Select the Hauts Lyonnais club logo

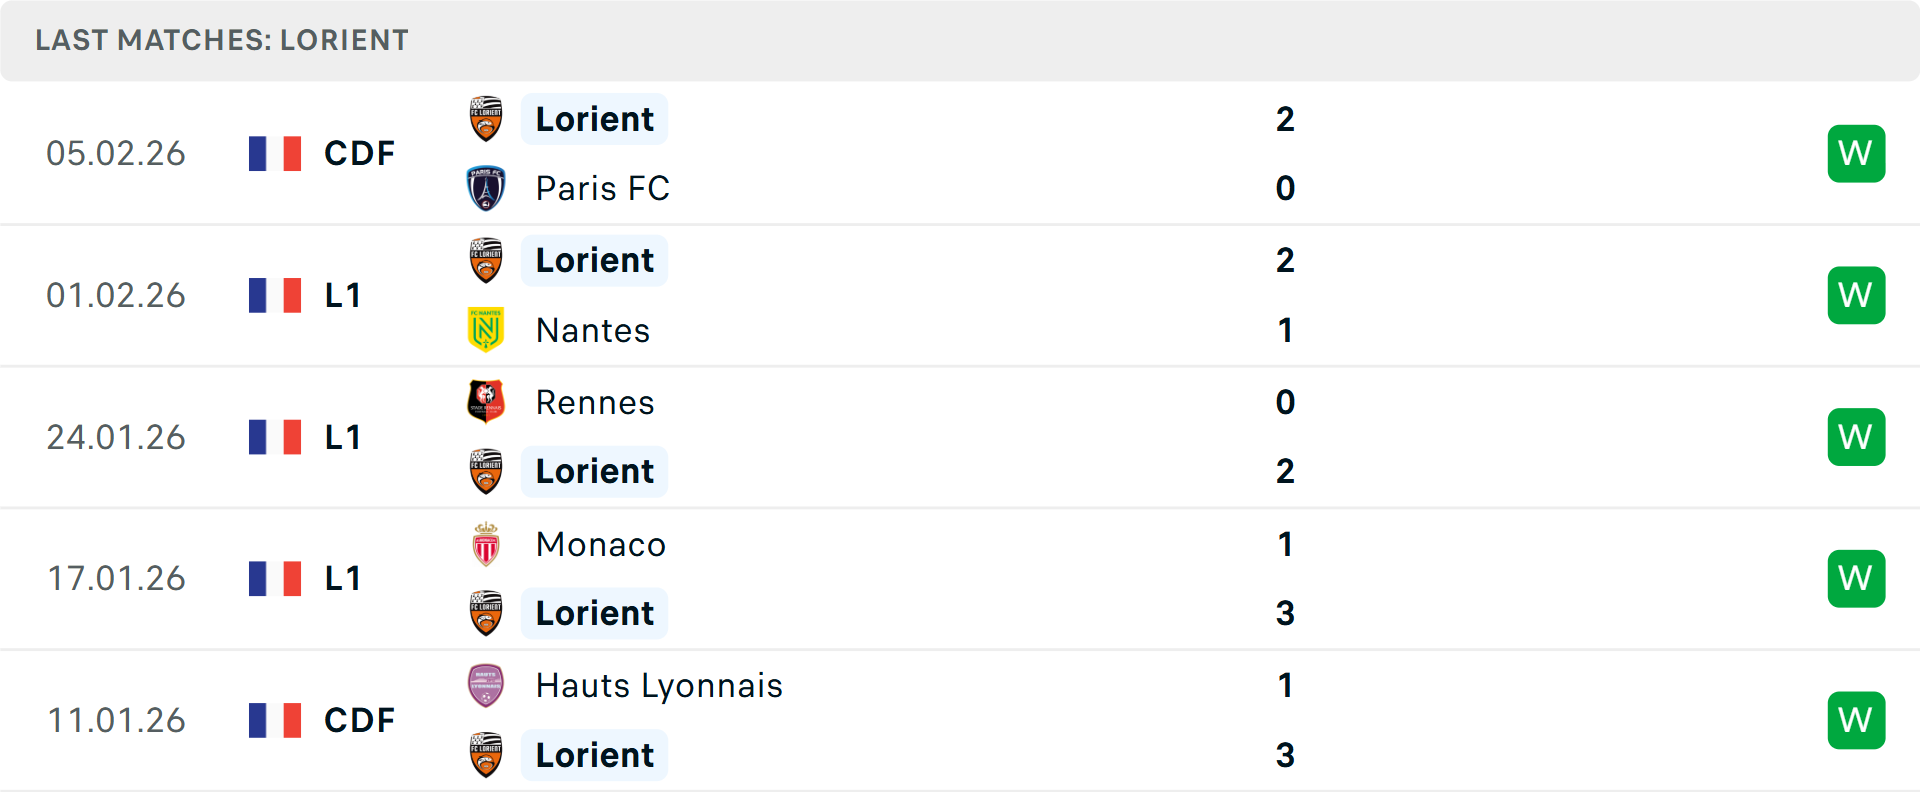[x=486, y=686]
